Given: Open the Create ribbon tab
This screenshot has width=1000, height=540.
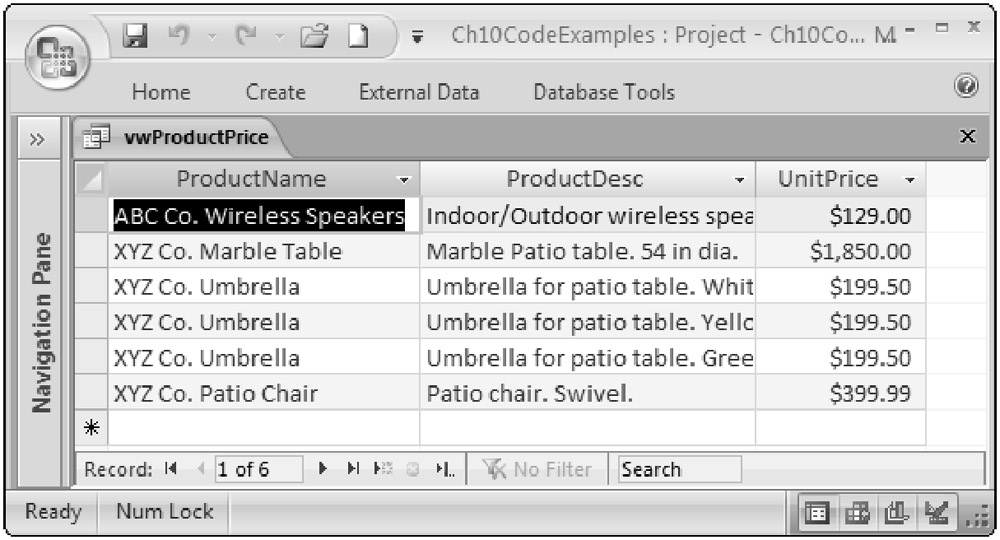Looking at the screenshot, I should coord(275,92).
